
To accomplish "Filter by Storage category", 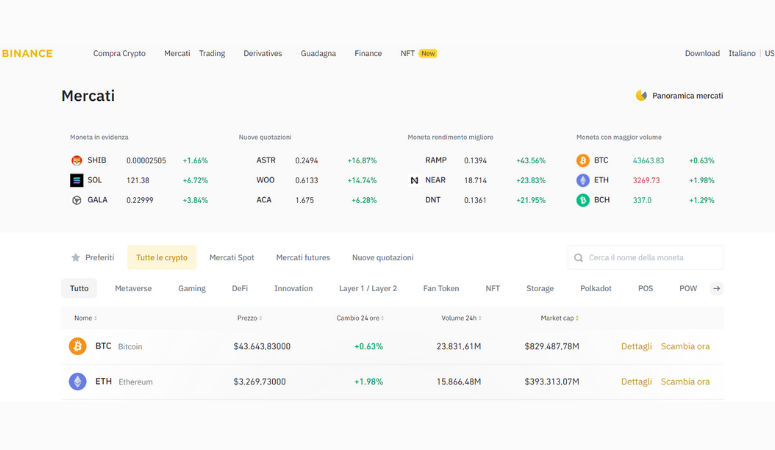I will [x=540, y=288].
